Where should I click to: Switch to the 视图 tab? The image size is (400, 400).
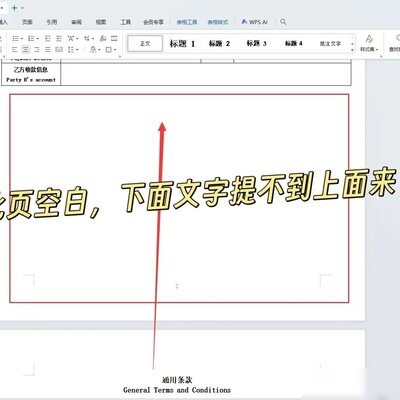click(x=101, y=22)
